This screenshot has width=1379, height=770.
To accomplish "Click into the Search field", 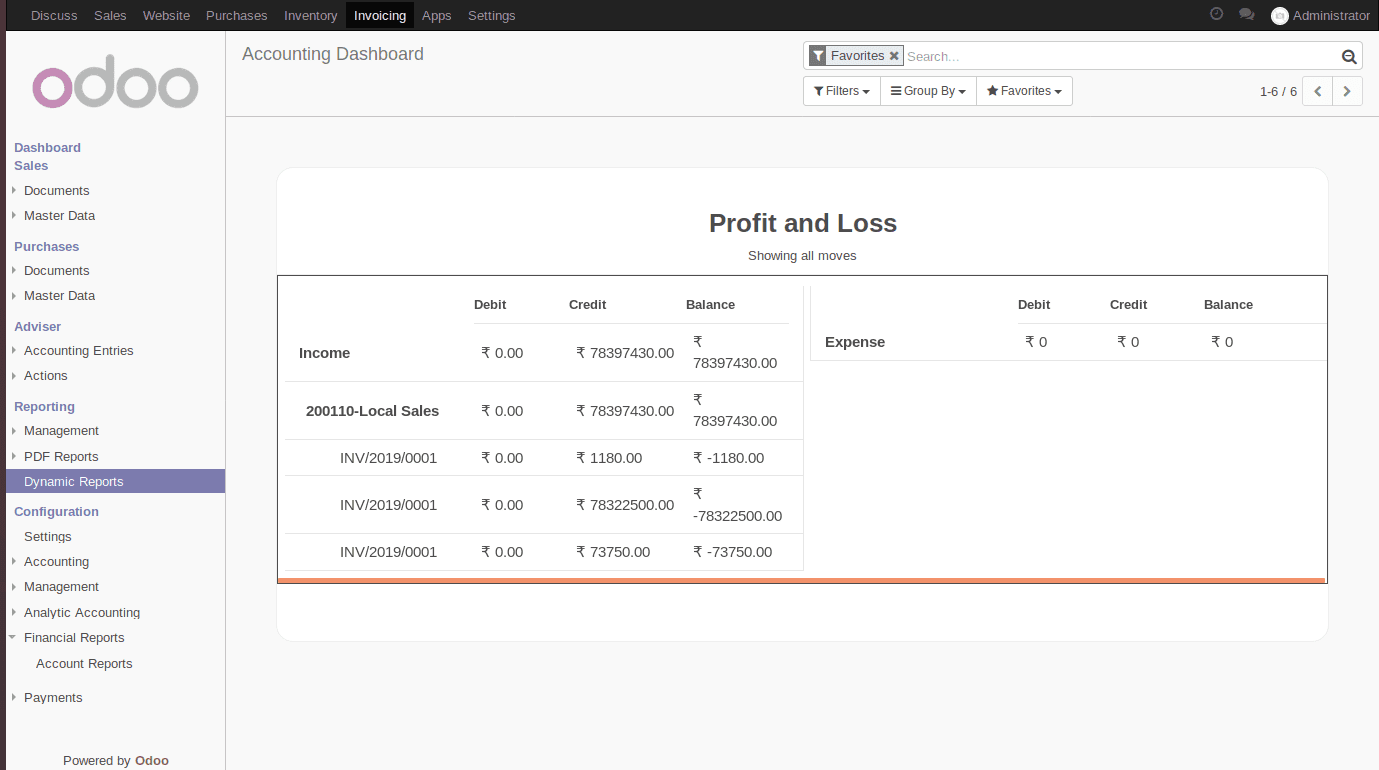I will point(1120,57).
